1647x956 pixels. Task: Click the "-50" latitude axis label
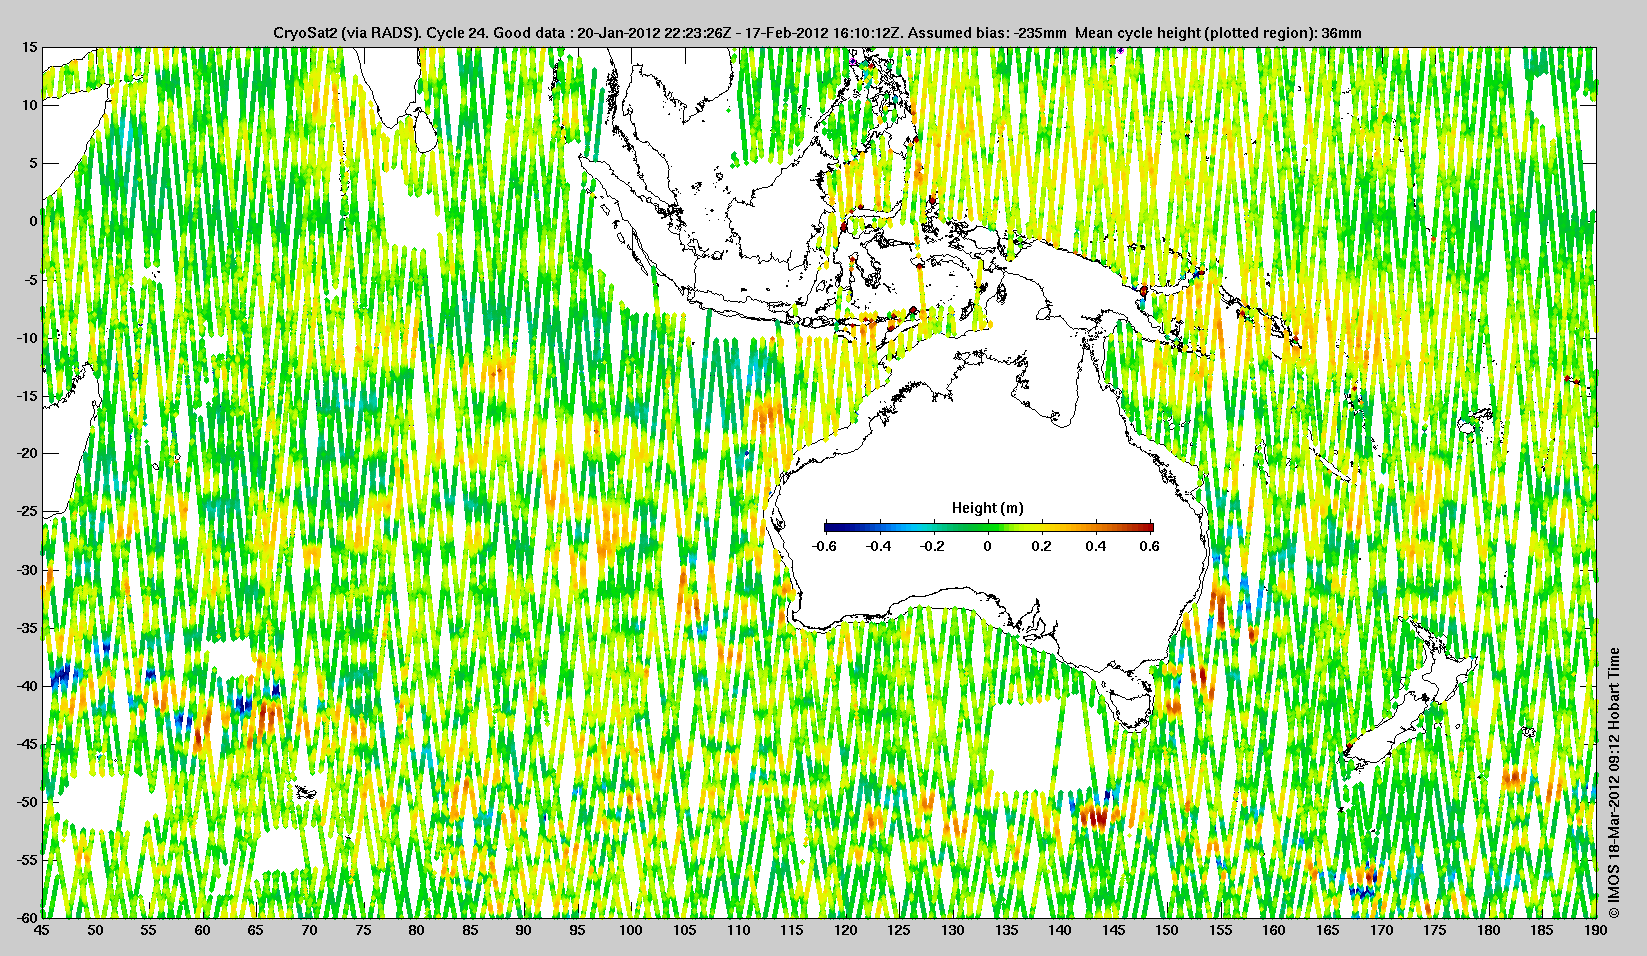[28, 802]
